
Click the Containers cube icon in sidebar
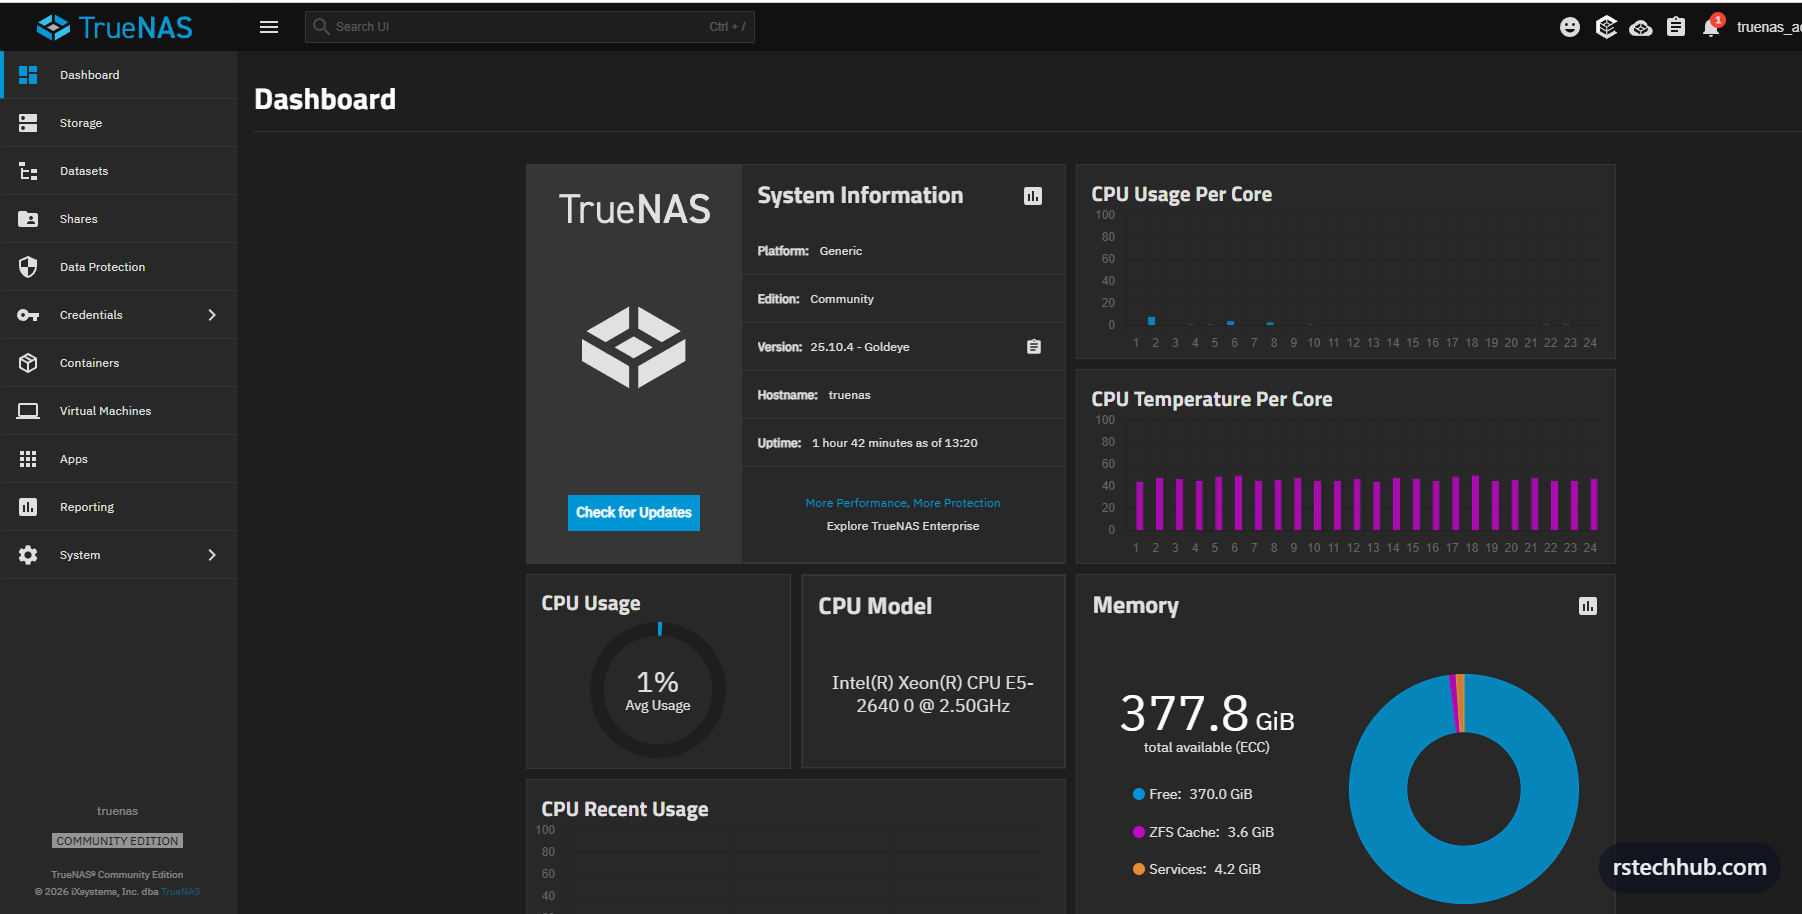point(28,363)
